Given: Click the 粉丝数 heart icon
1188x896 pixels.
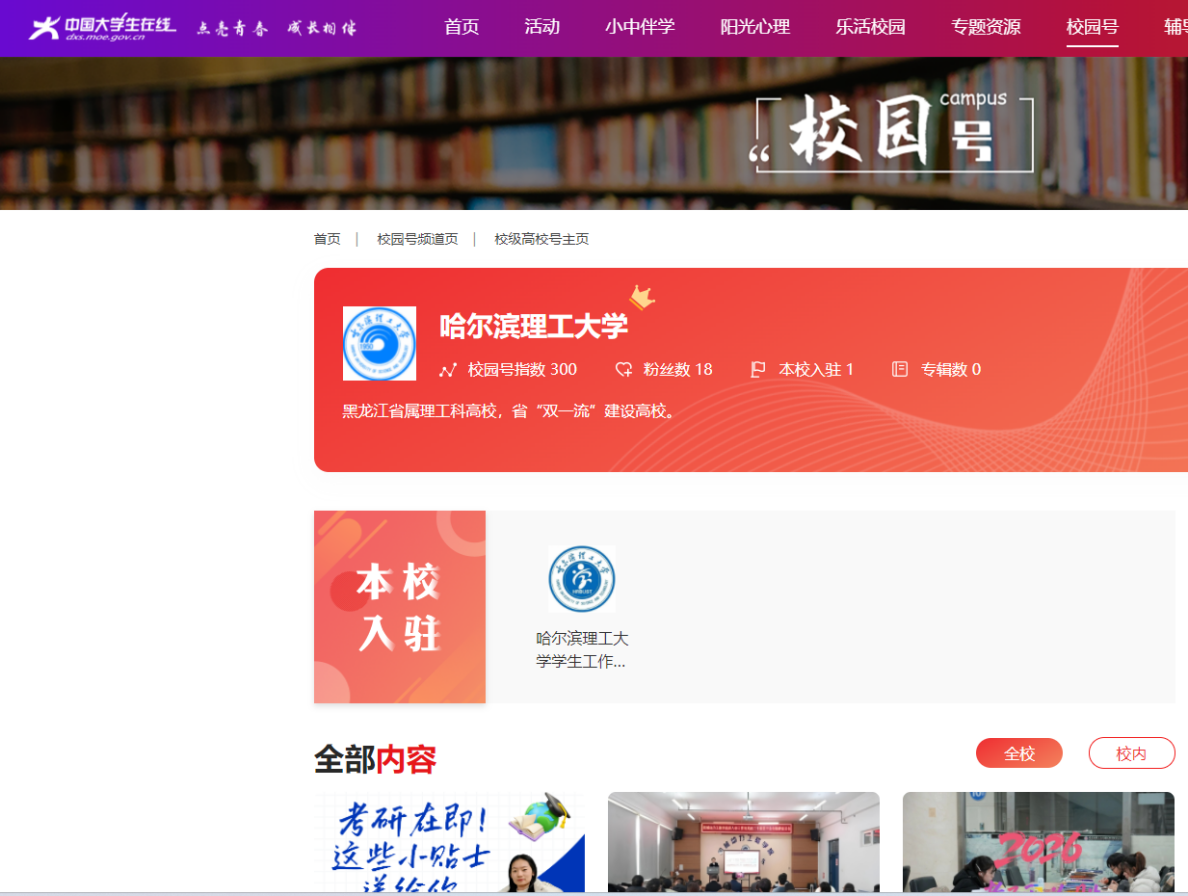Looking at the screenshot, I should click(x=624, y=370).
